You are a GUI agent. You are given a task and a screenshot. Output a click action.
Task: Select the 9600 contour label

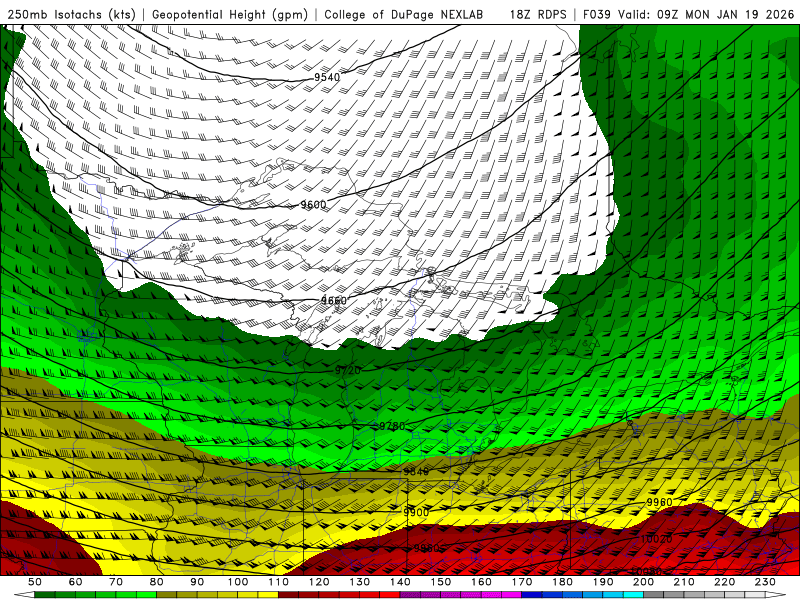pyautogui.click(x=313, y=205)
